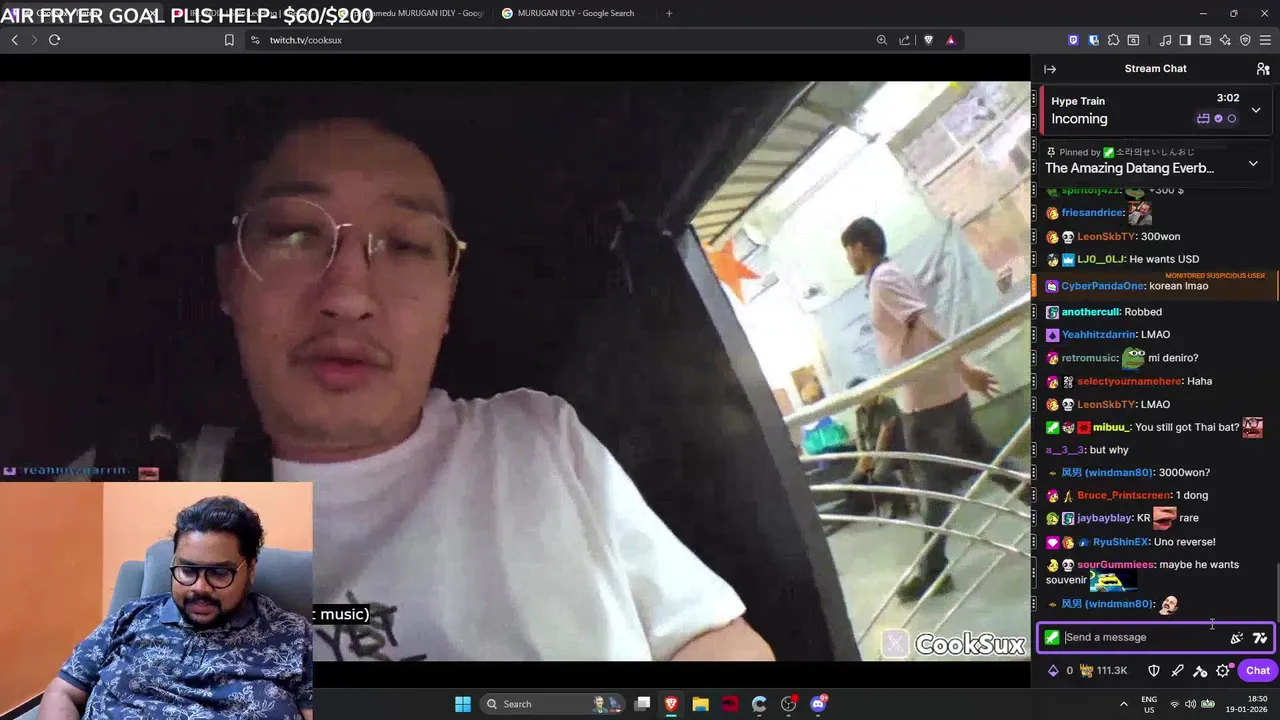Open the Windows Start menu
Viewport: 1280px width, 720px height.
coord(463,704)
